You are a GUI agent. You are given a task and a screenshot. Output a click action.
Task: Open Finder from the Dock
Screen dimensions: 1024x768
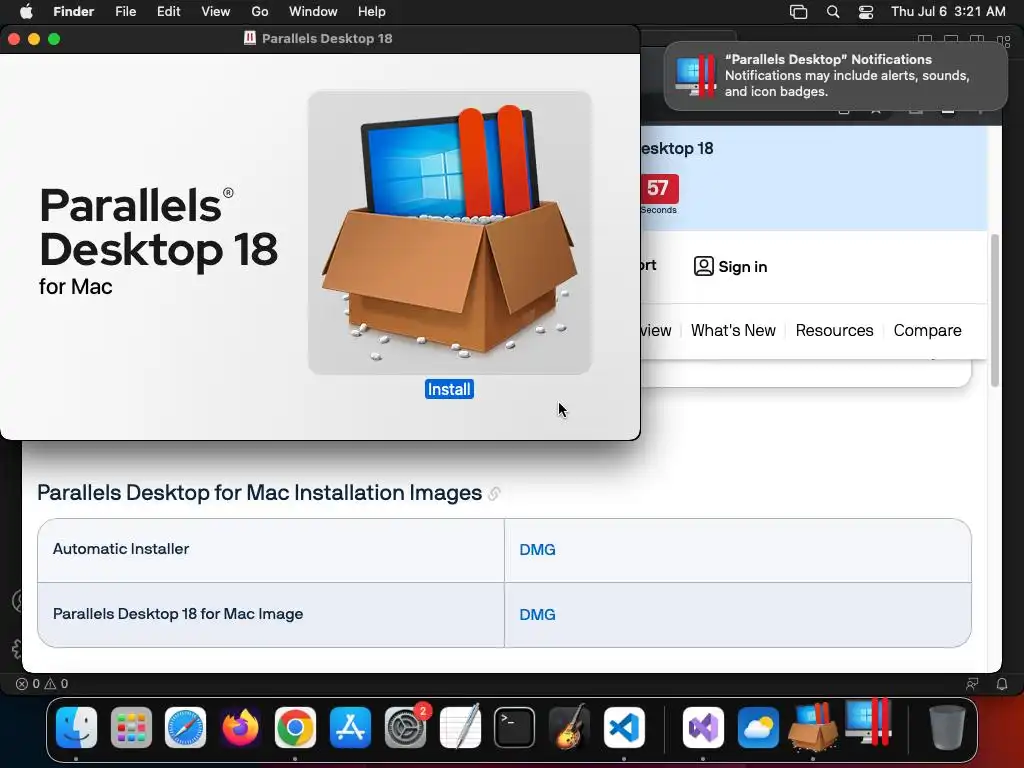coord(76,728)
